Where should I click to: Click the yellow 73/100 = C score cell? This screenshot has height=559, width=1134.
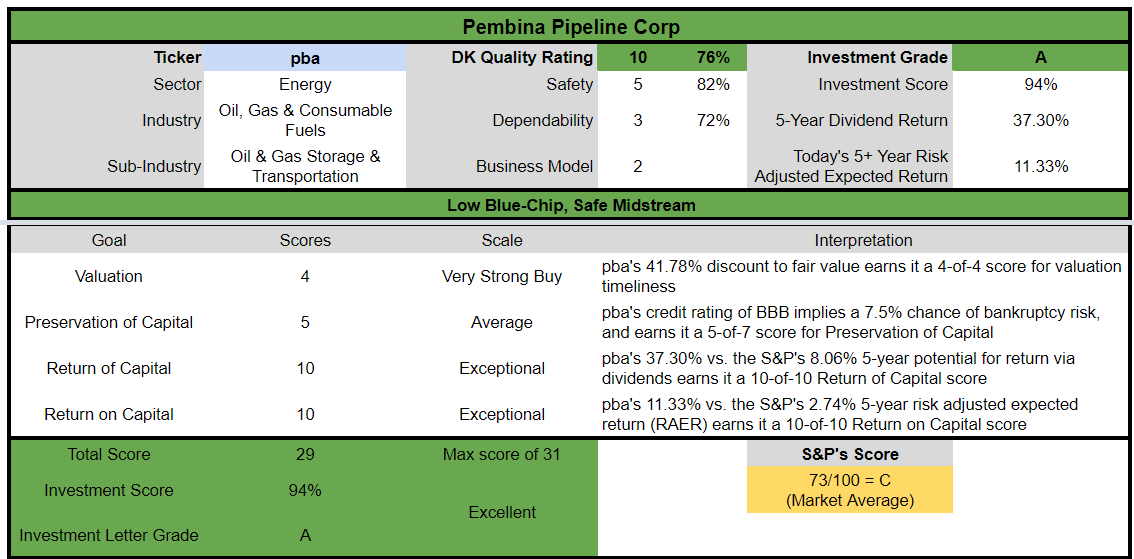(850, 490)
